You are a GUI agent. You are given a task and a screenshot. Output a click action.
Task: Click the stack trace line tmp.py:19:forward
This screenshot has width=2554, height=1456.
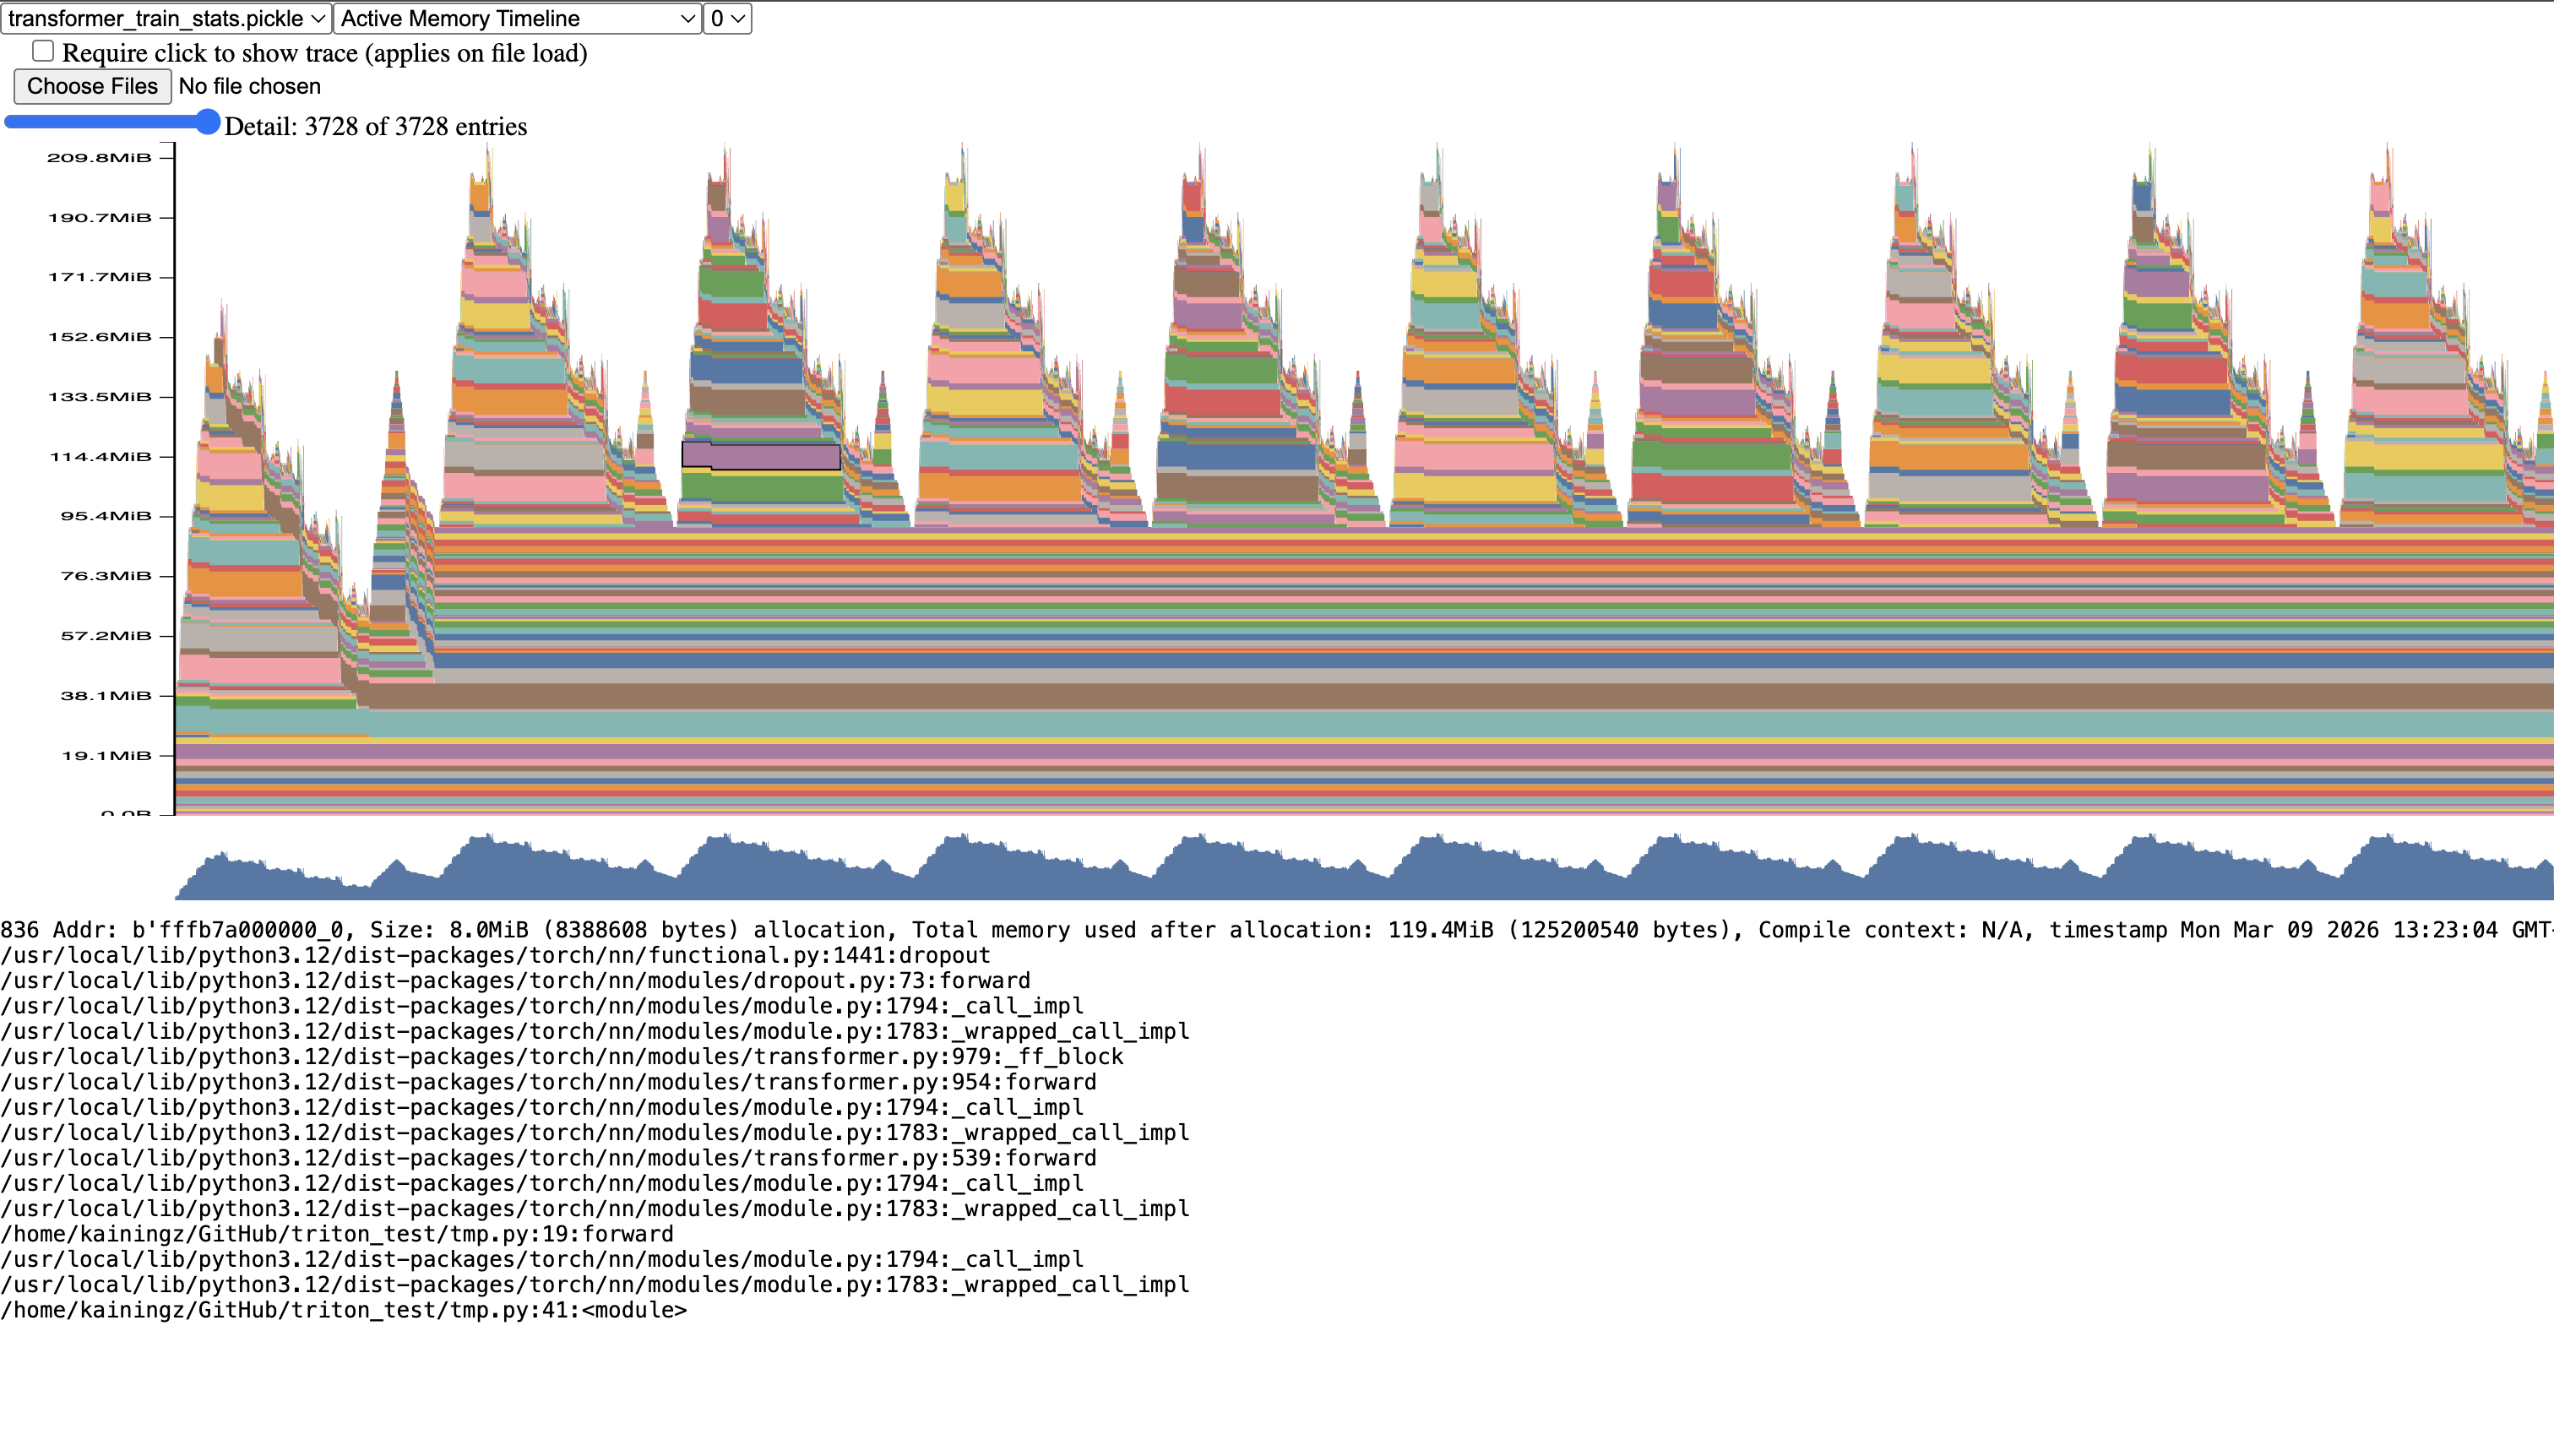(337, 1234)
